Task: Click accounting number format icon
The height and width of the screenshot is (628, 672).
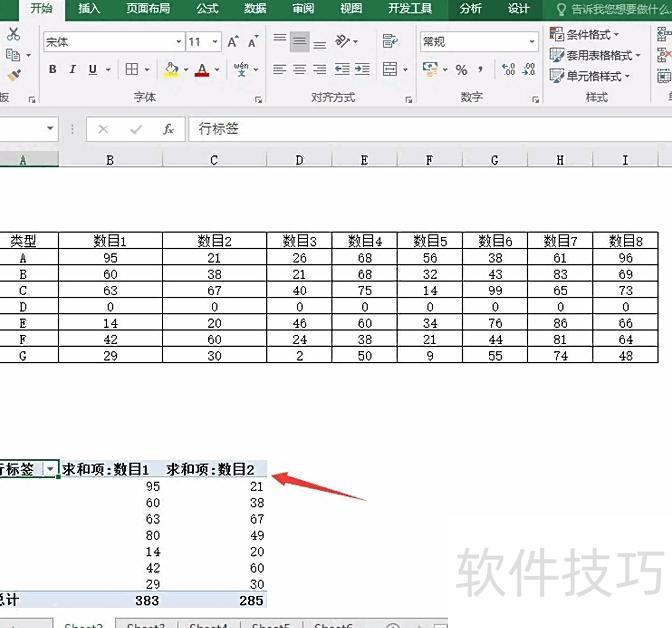Action: [x=430, y=69]
